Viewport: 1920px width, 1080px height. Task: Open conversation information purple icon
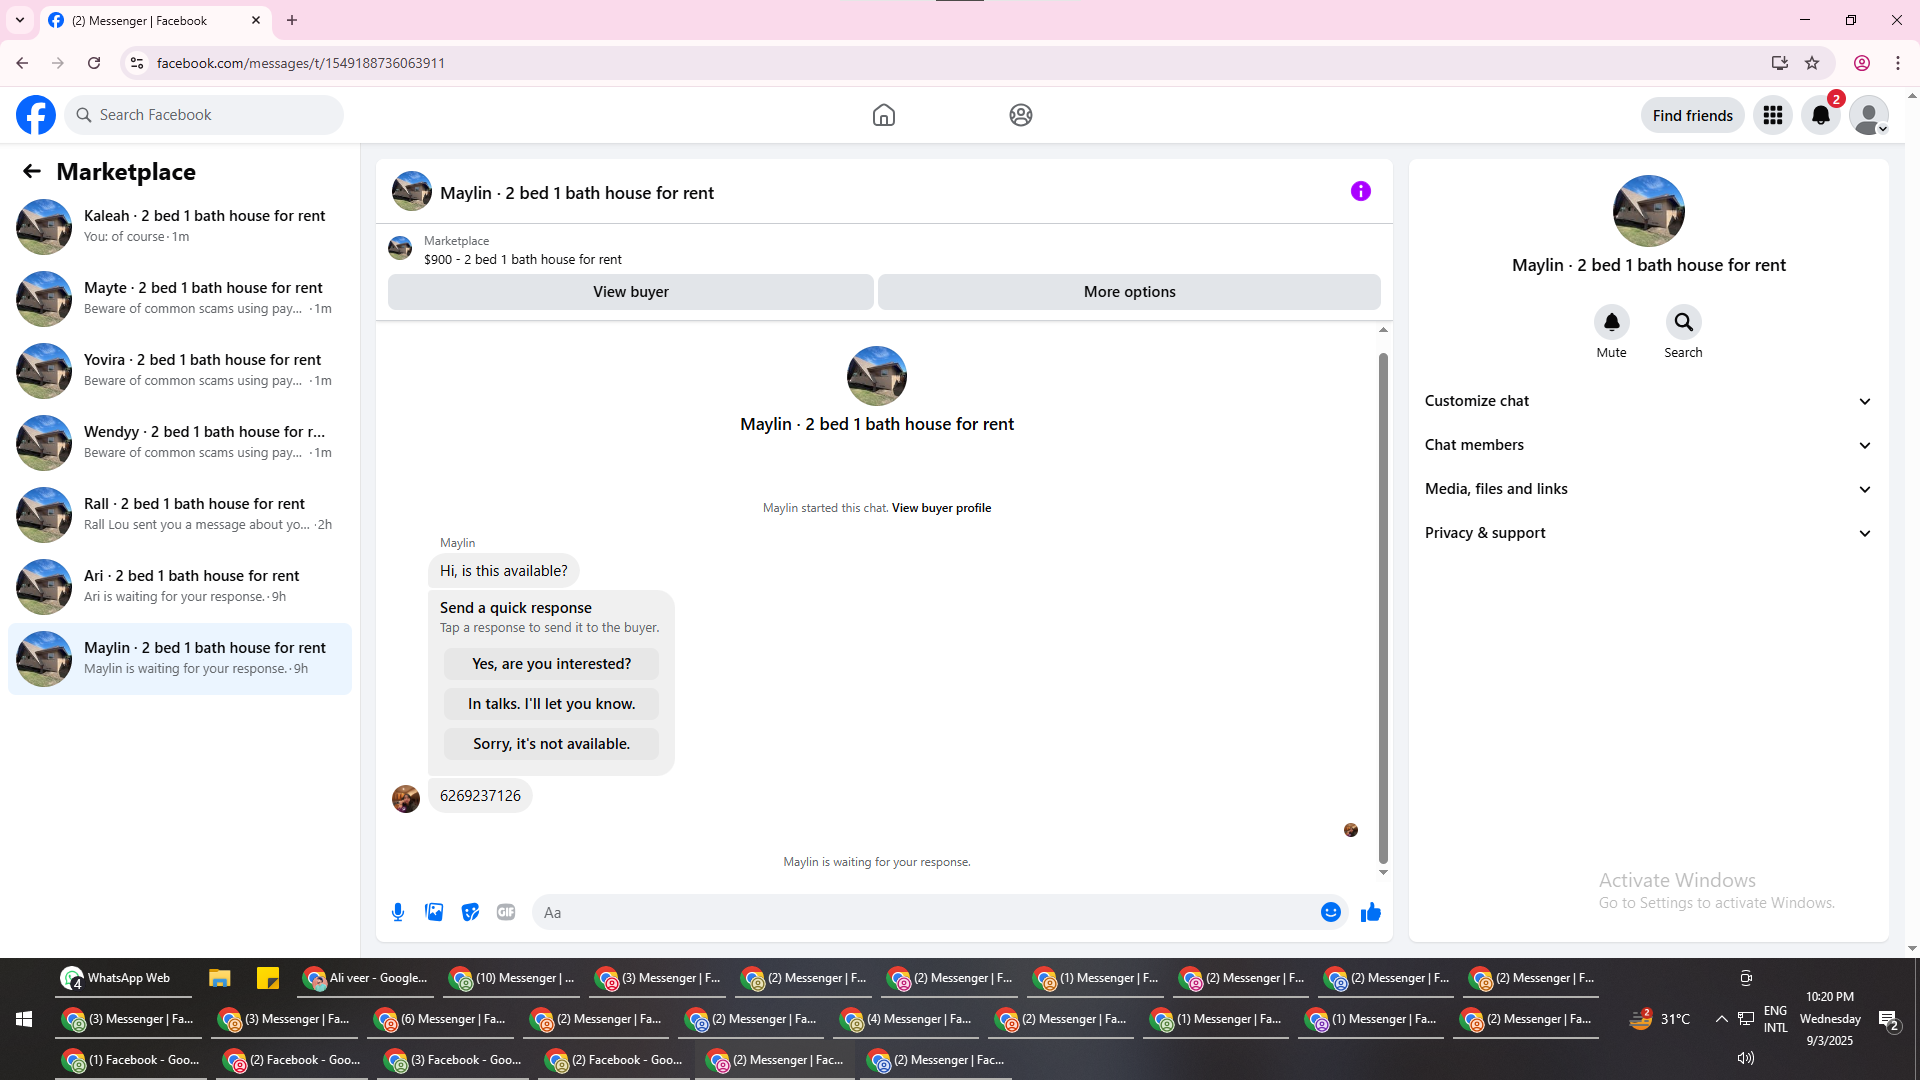pyautogui.click(x=1361, y=191)
